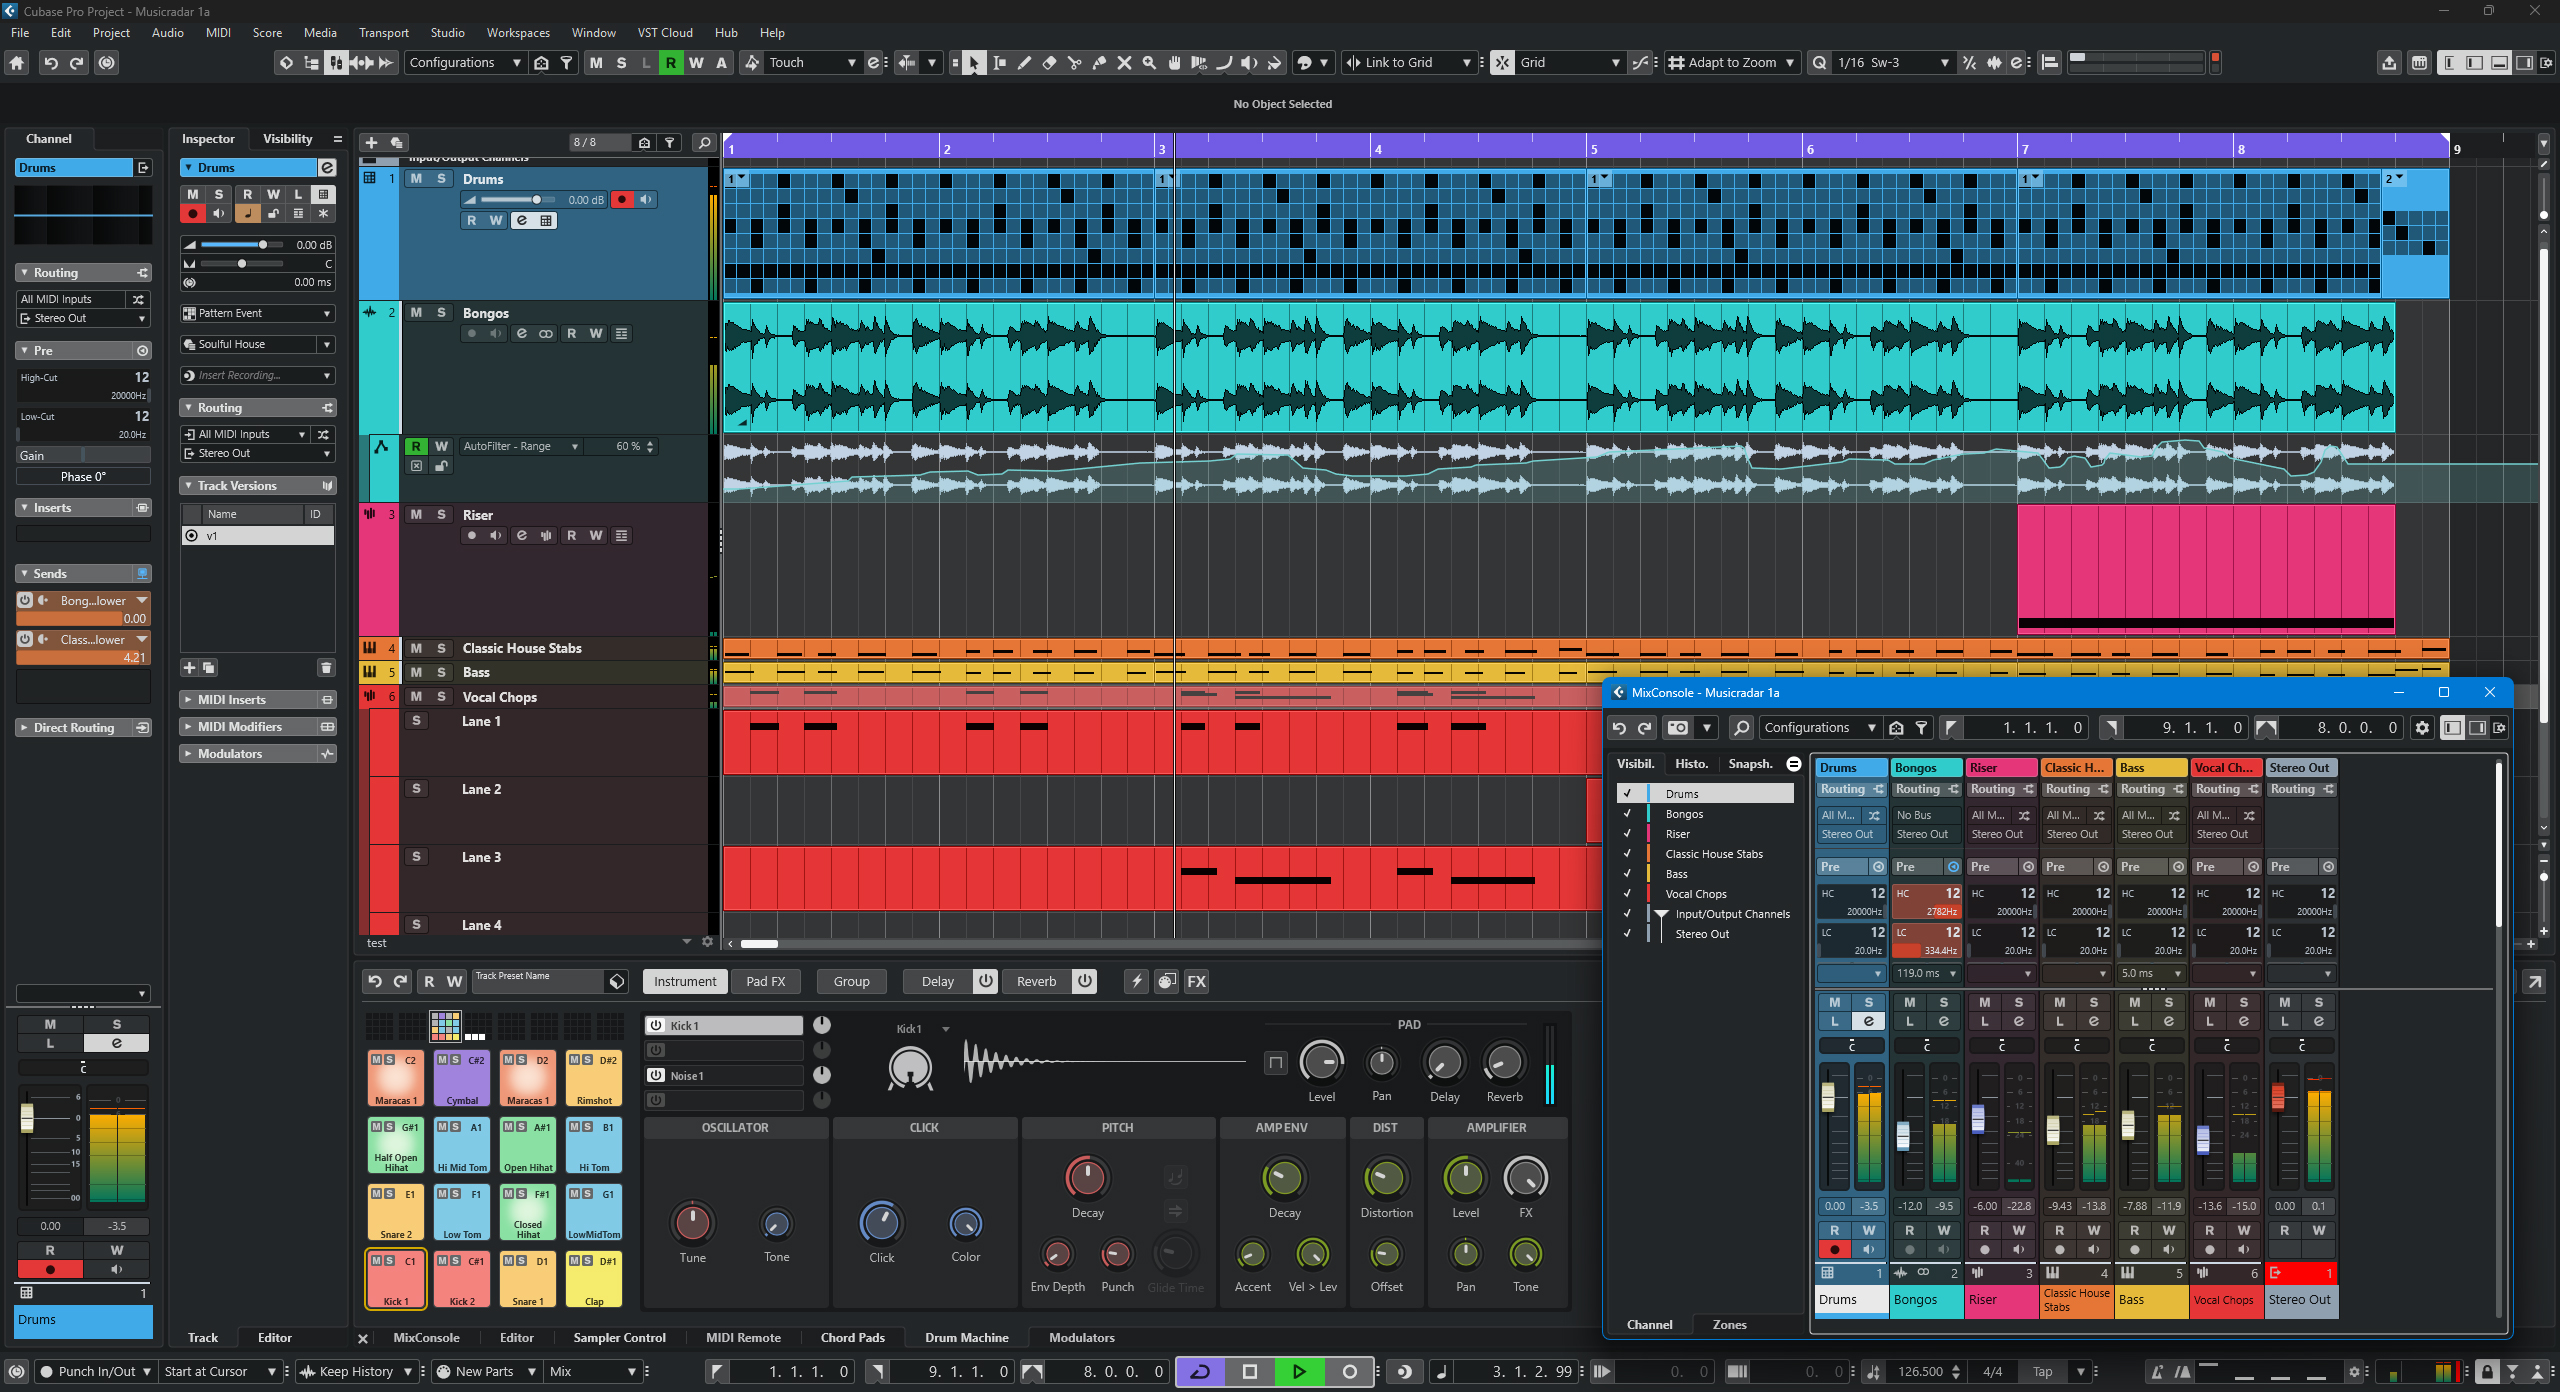Open the Configurations dropdown in main toolbar
The width and height of the screenshot is (2560, 1392).
[x=465, y=63]
